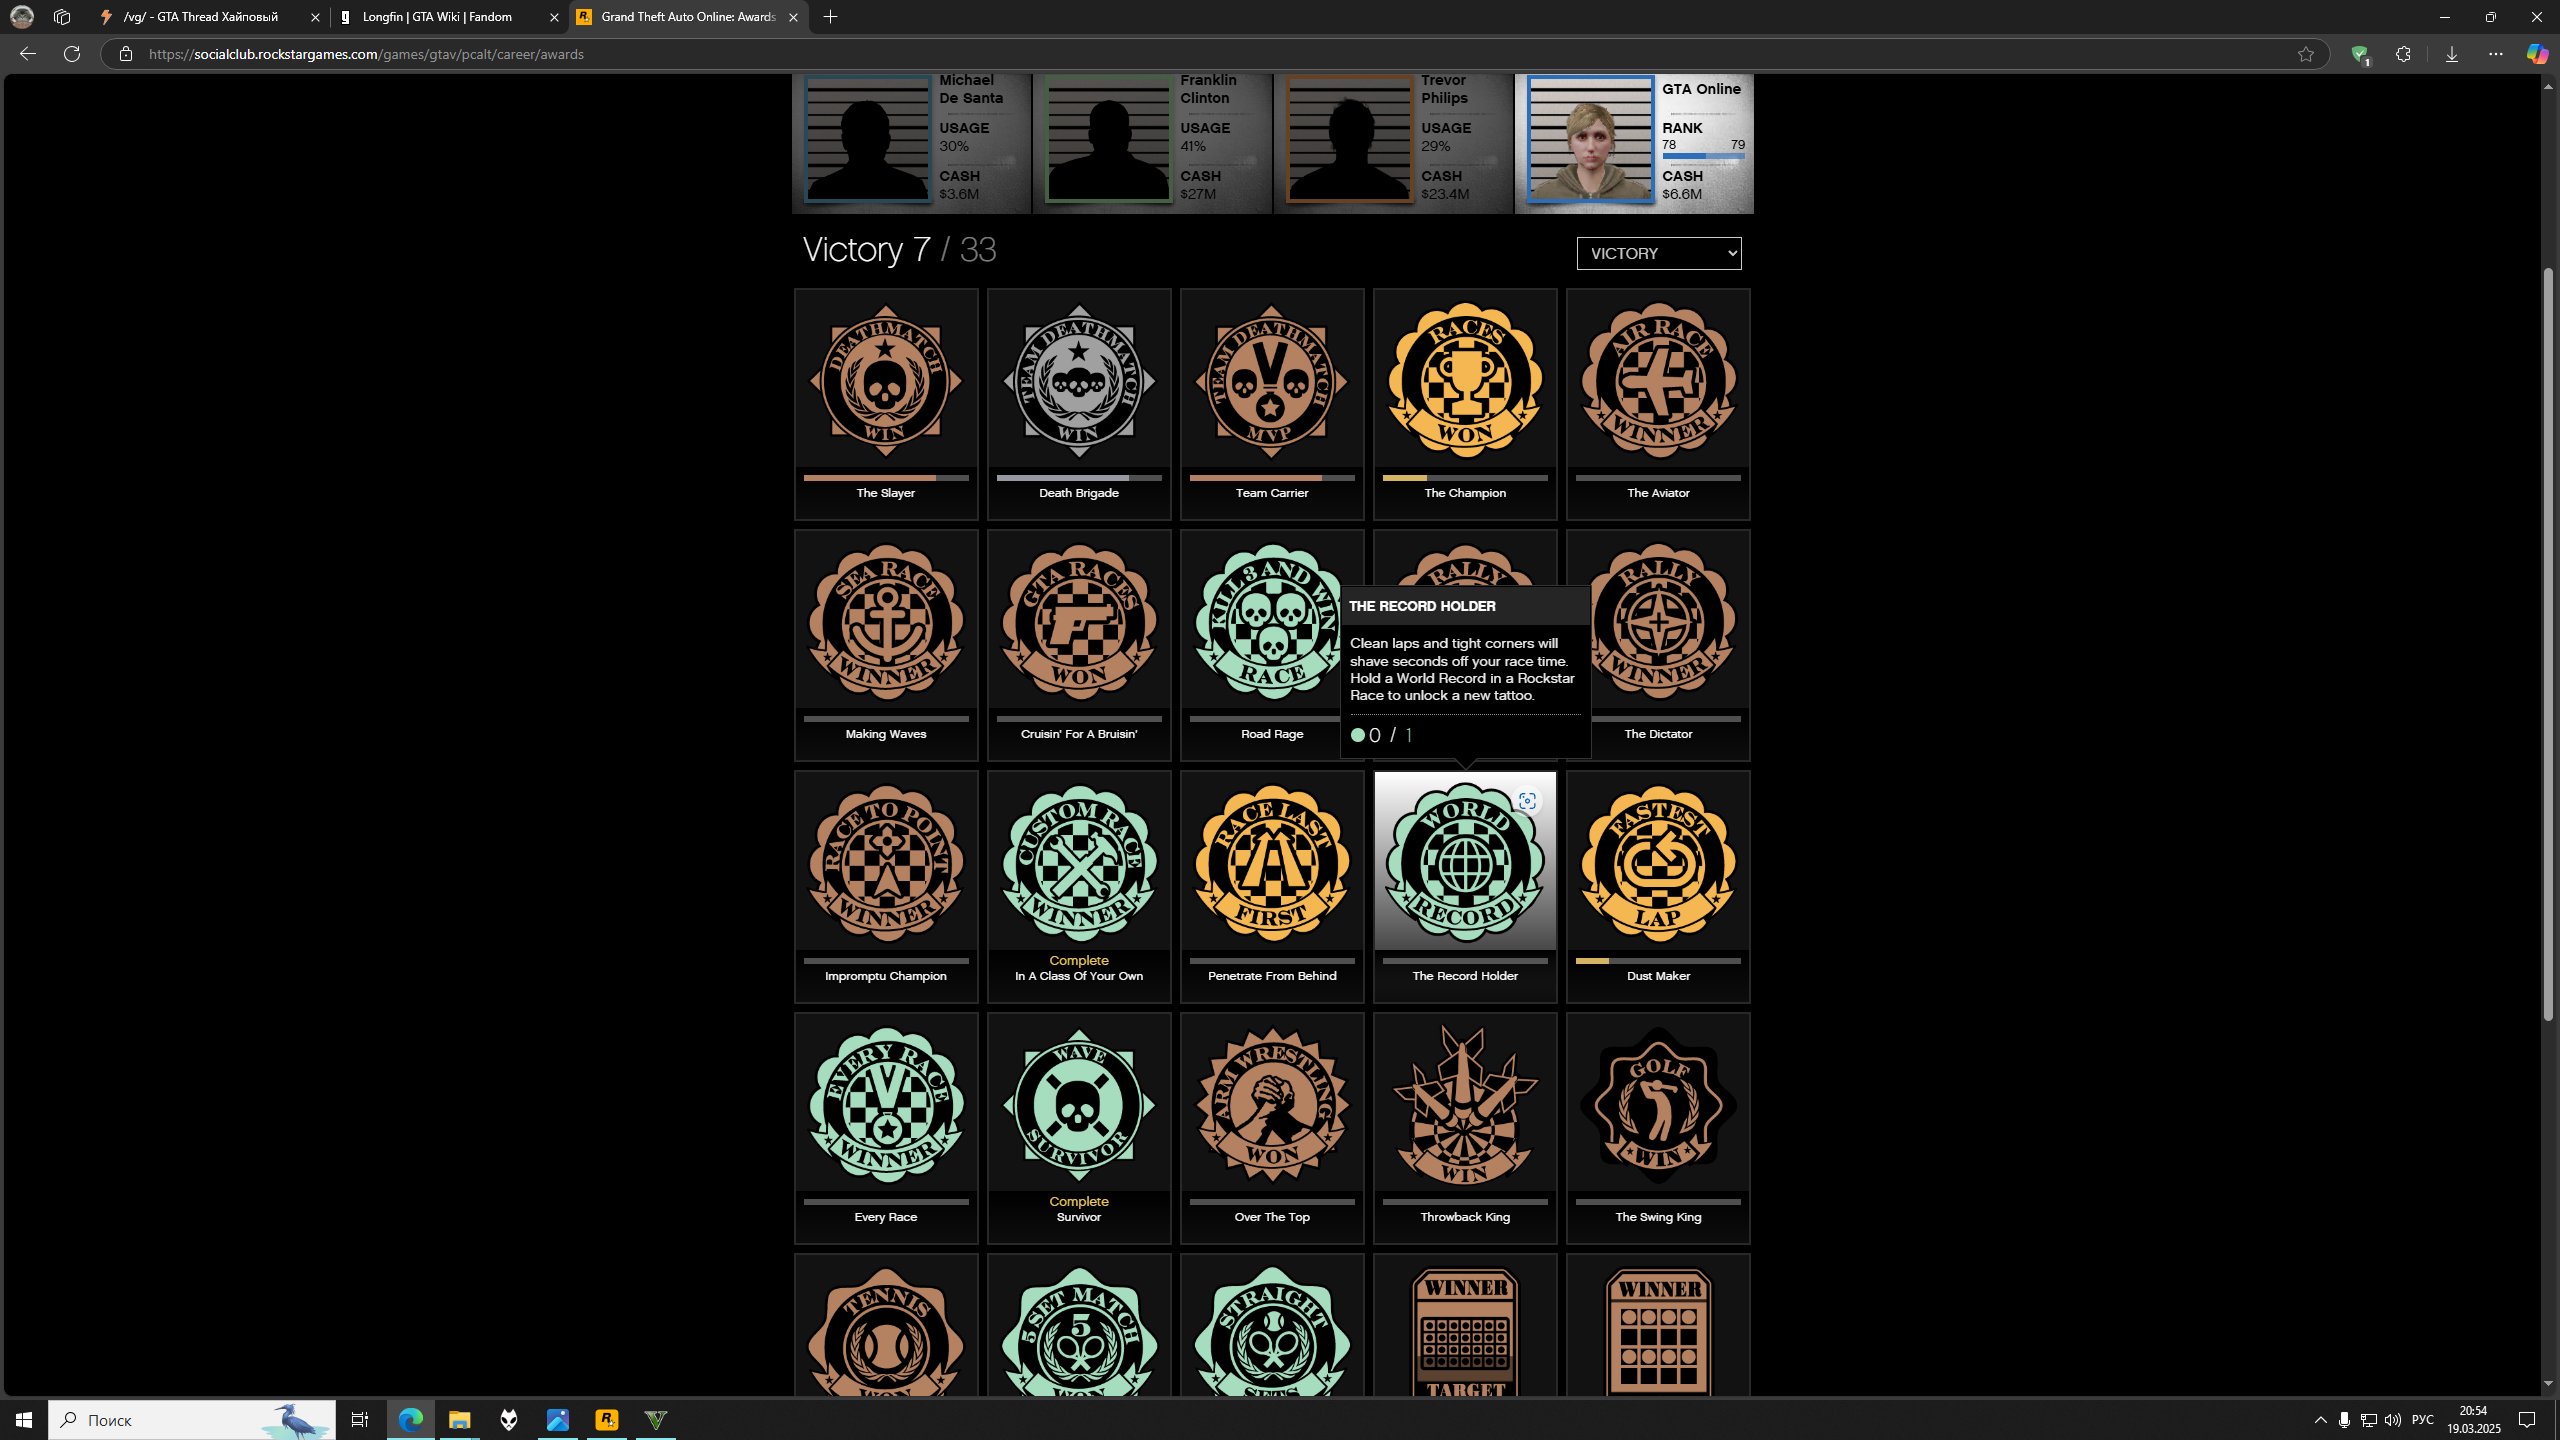Open File Explorer from the taskbar
This screenshot has height=1440, width=2560.
pos(459,1419)
